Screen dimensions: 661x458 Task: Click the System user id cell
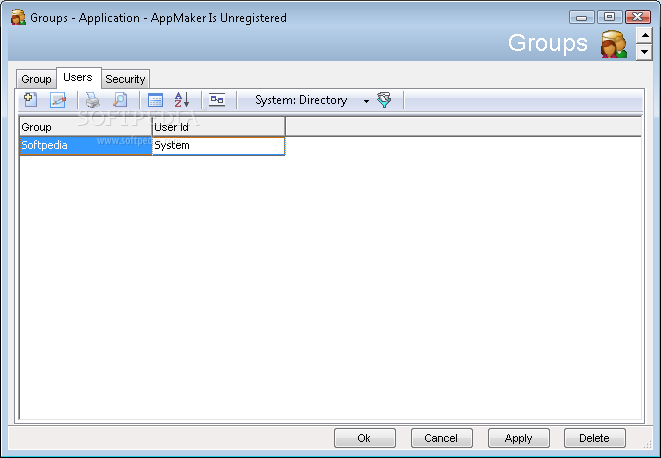click(x=218, y=145)
